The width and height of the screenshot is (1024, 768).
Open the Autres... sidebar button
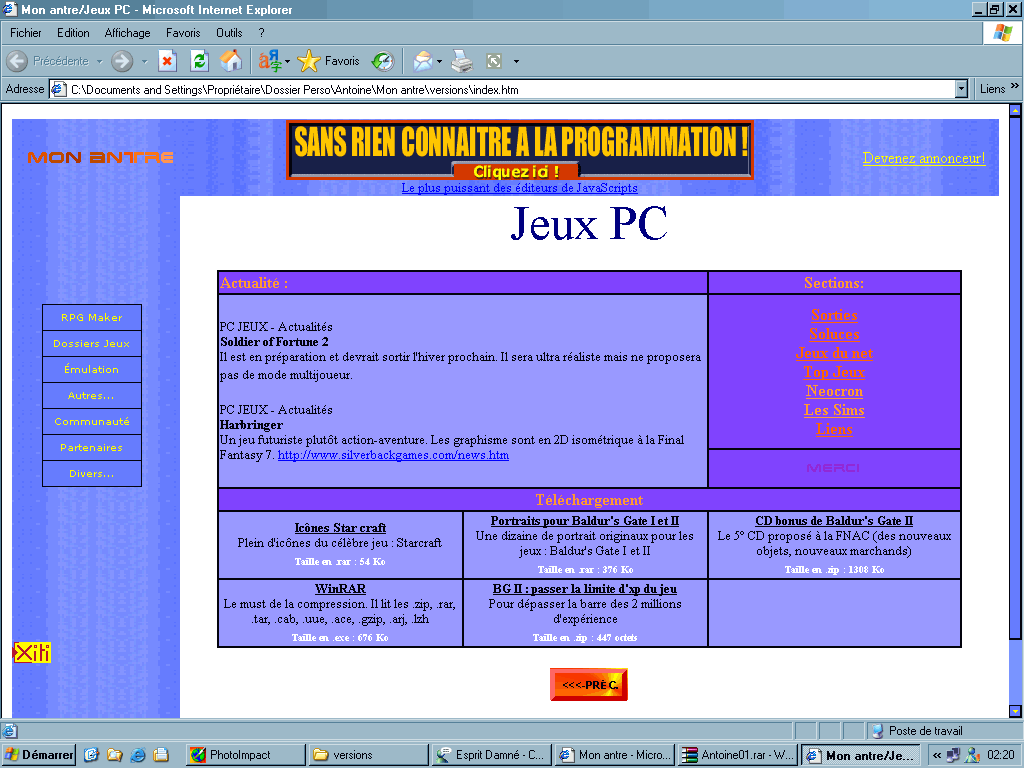coord(92,396)
